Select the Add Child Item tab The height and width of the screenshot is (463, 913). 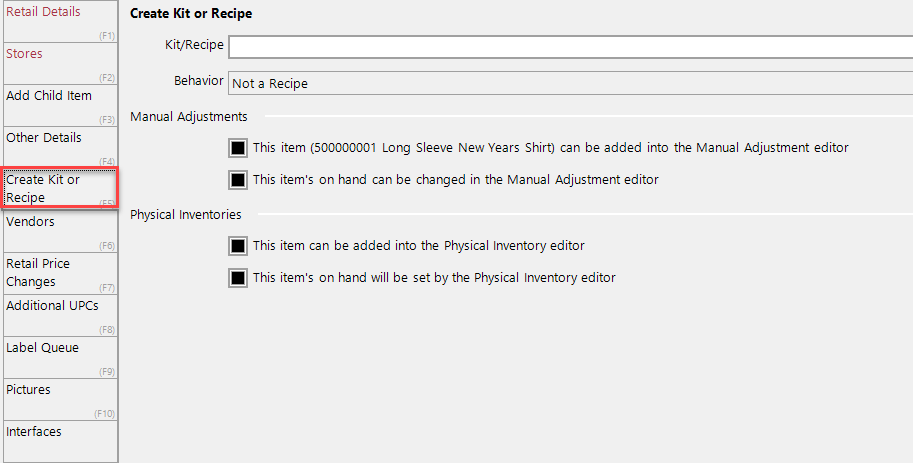(x=61, y=105)
